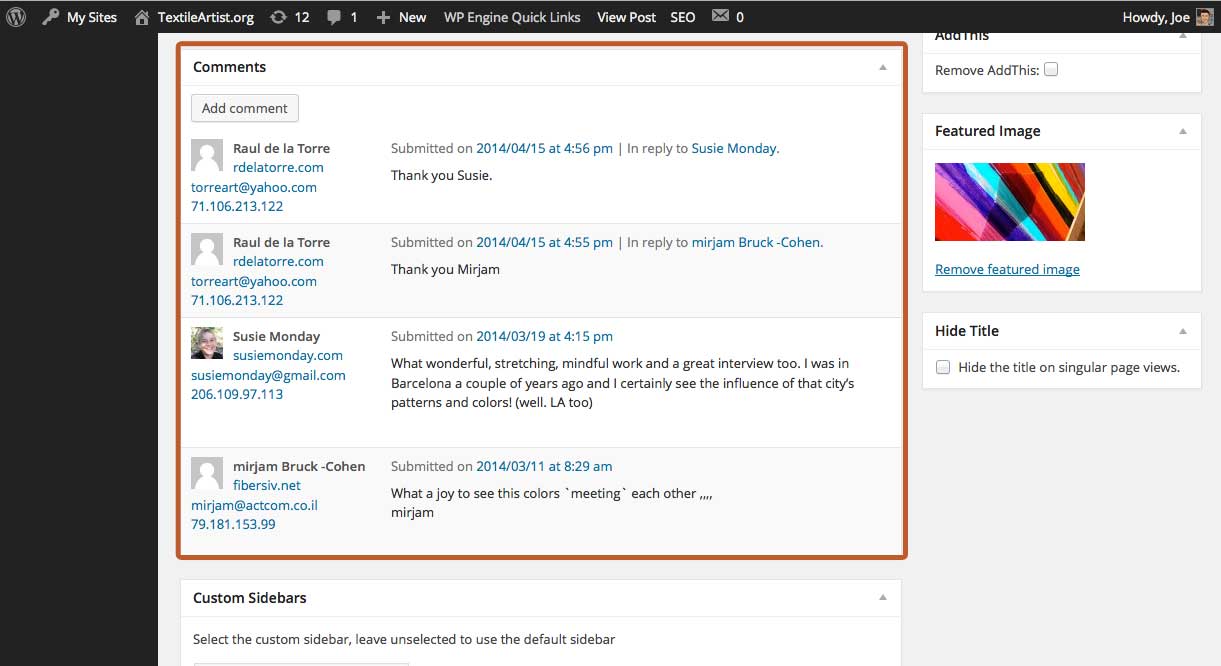
Task: Click the mirjam Bruck -Cohen in-reply-to link
Action: 756,242
